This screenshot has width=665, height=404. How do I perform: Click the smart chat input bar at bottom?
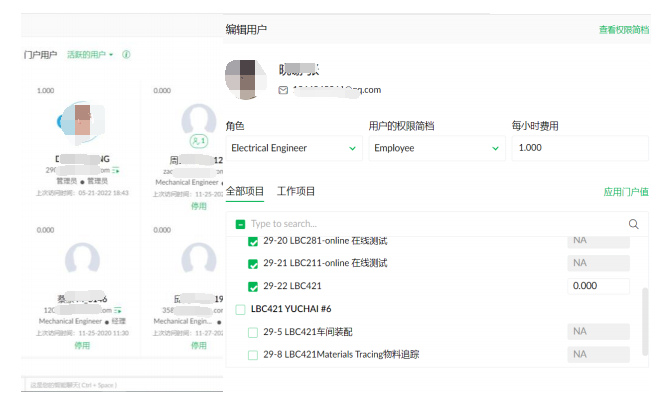point(122,385)
